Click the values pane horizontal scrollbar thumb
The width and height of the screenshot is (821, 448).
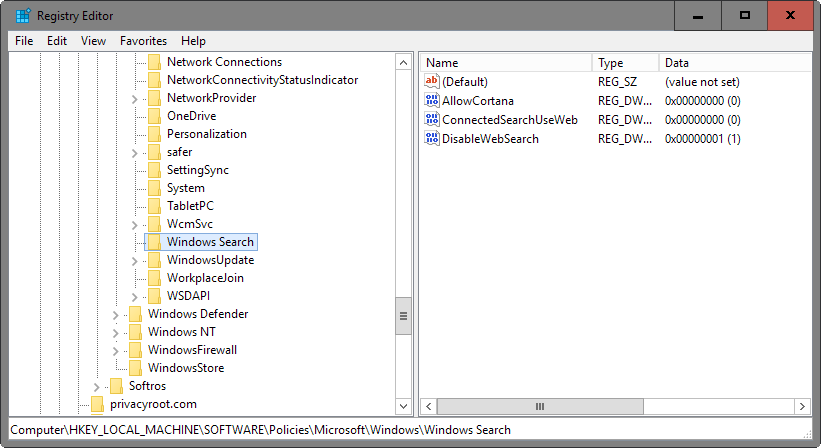540,406
